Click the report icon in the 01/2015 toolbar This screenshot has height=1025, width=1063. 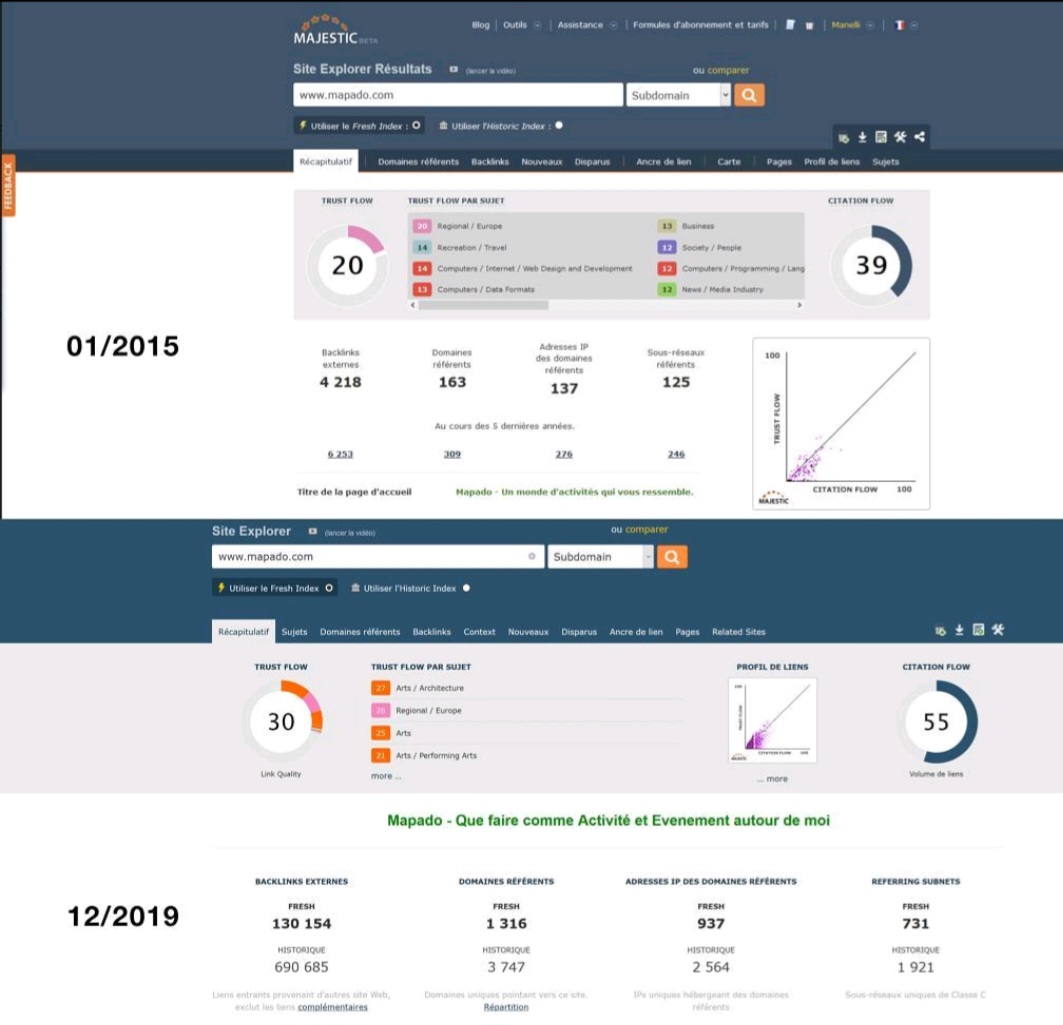[881, 137]
